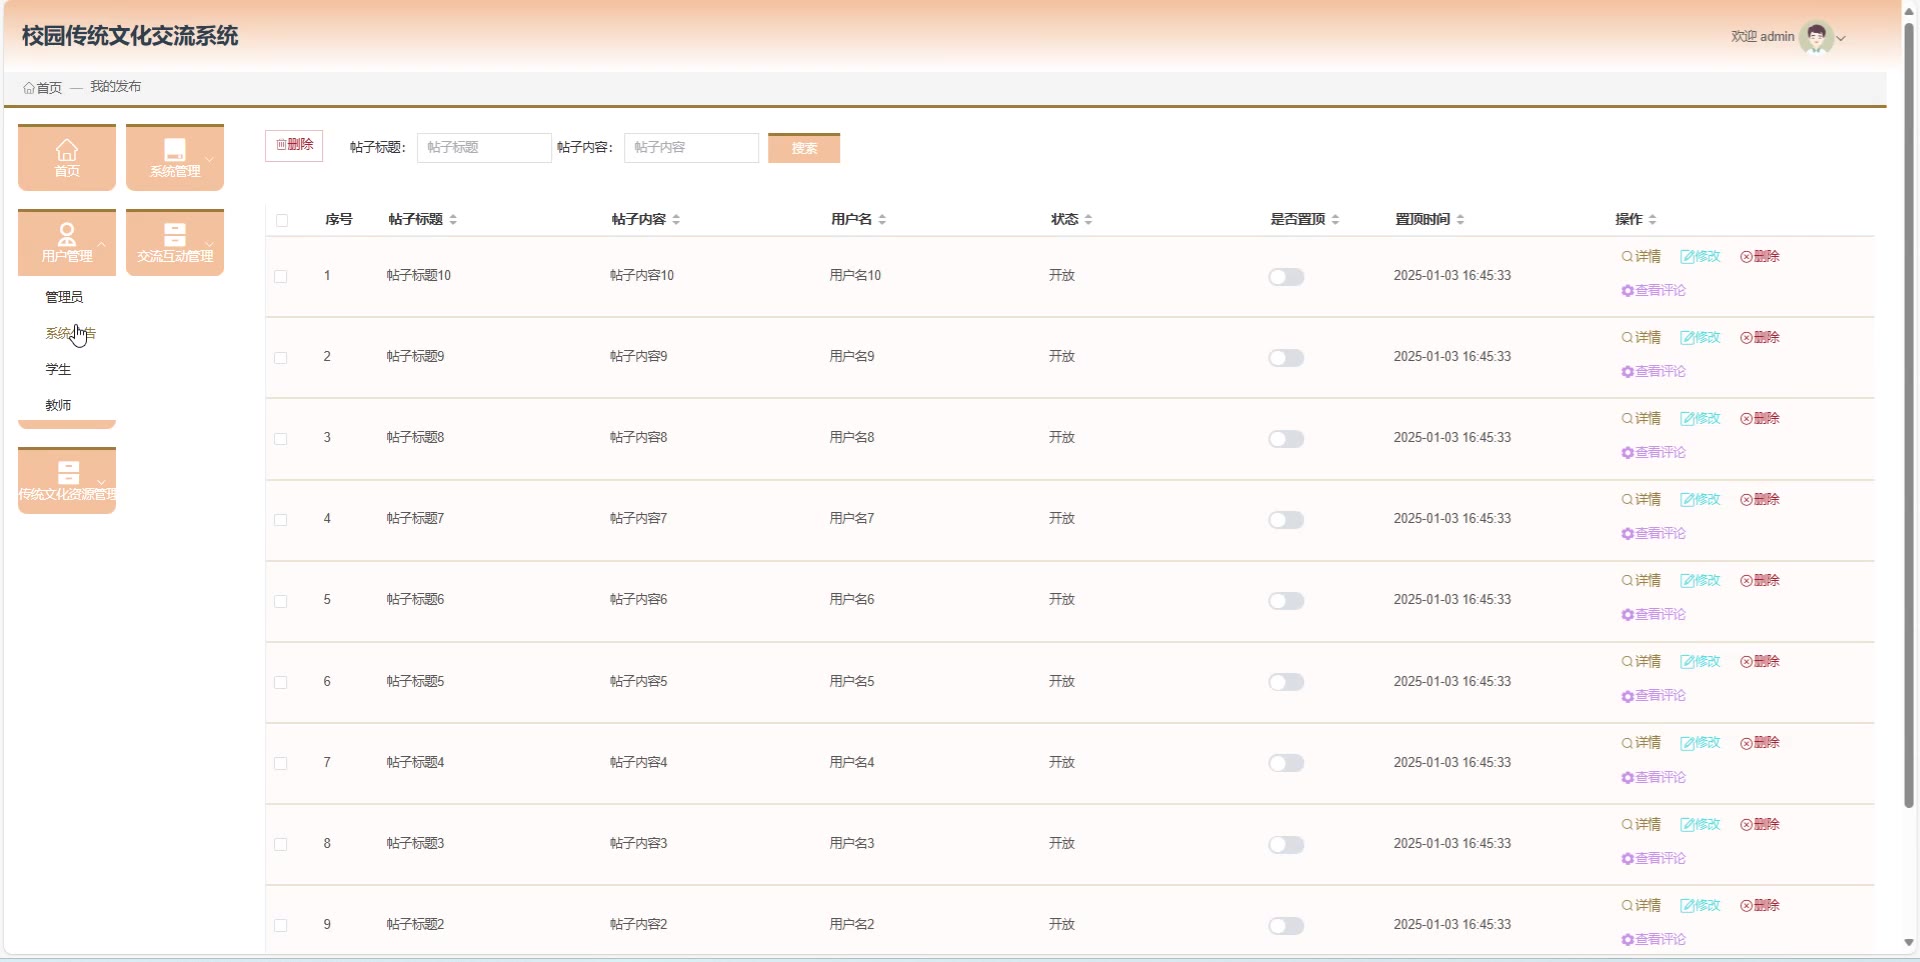Screen dimensions: 1920x962
Task: Select 管理员 in user management submenu
Action: point(64,297)
